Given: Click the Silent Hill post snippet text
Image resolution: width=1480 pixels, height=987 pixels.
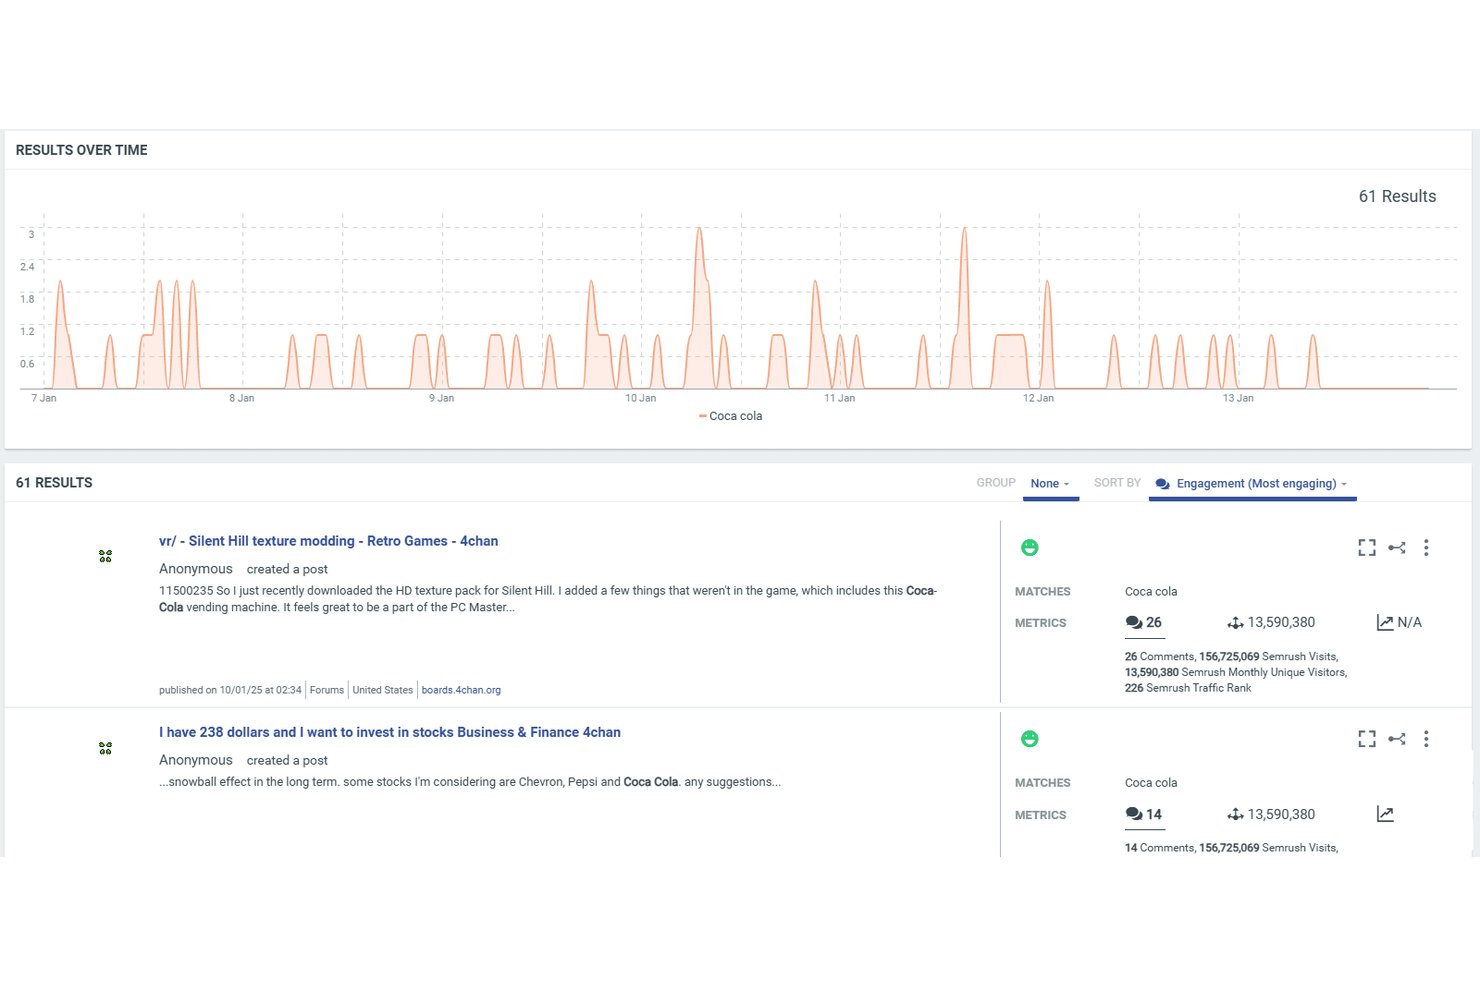Looking at the screenshot, I should tap(548, 599).
